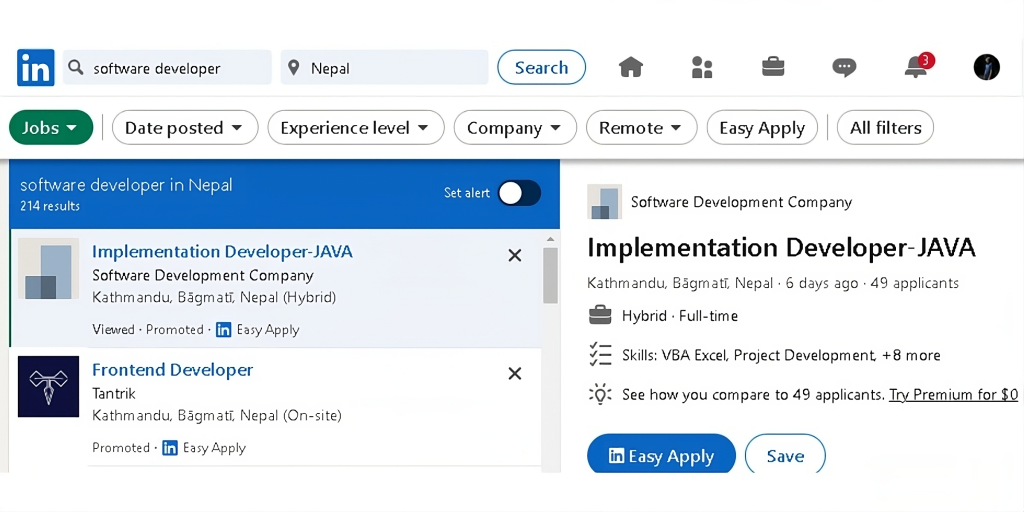Open the Messaging chat bubble icon

tap(844, 67)
